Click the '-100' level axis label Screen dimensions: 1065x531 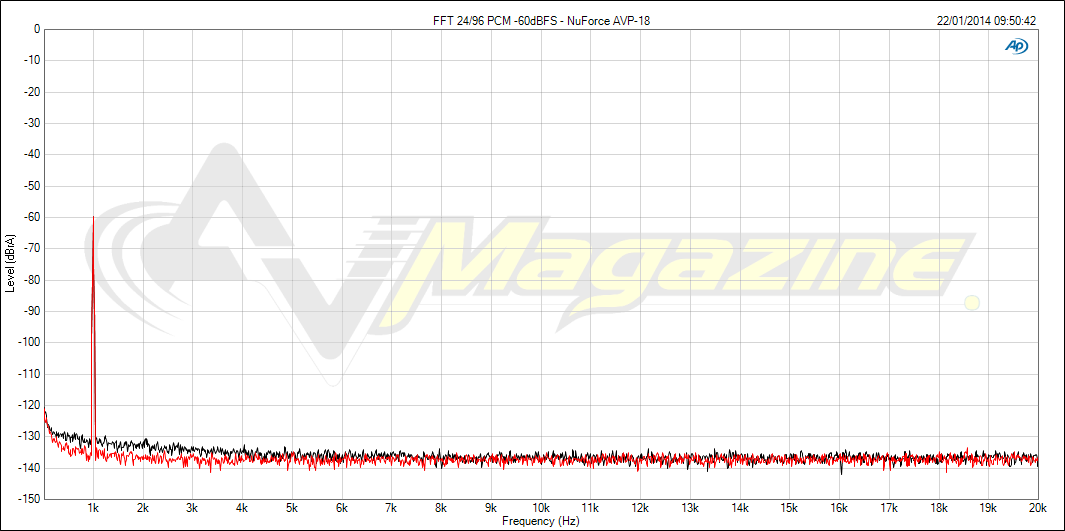pyautogui.click(x=30, y=343)
